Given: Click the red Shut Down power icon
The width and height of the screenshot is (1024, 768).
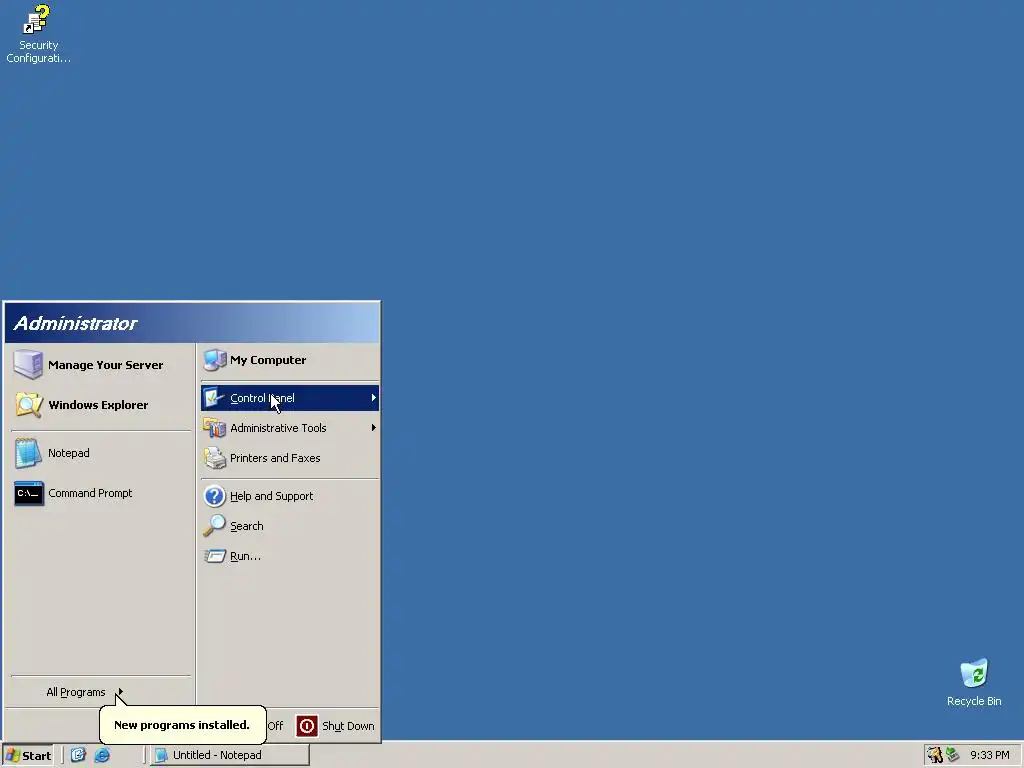Looking at the screenshot, I should [307, 726].
